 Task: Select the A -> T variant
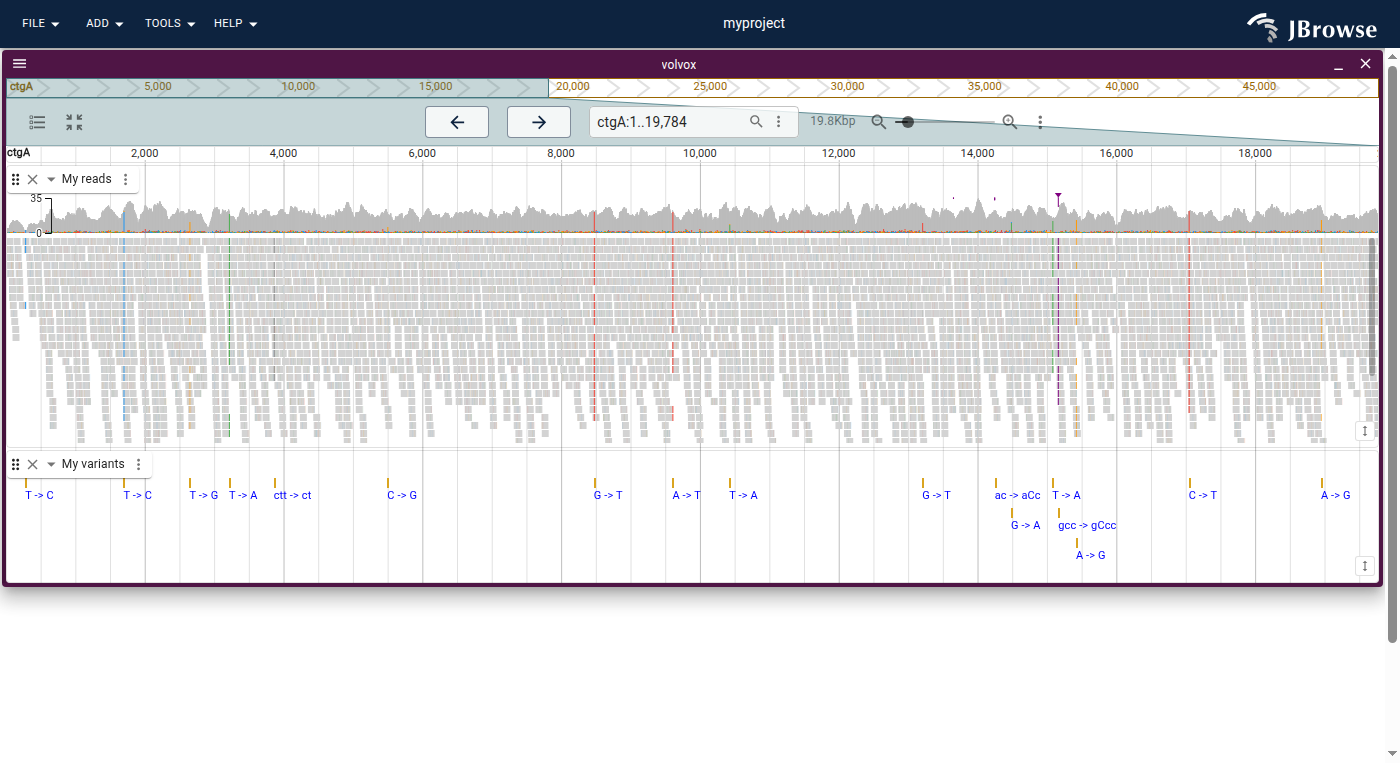687,495
